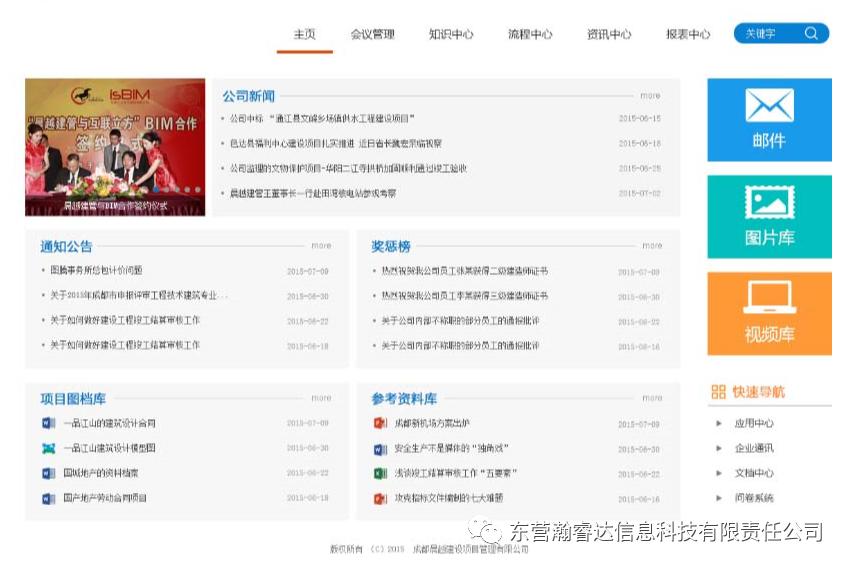Open 文档中心 in quick navigation
The image size is (851, 569).
tap(754, 473)
